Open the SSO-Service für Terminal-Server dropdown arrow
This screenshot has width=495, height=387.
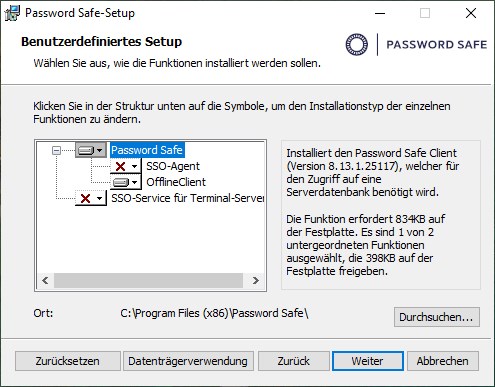pos(99,198)
